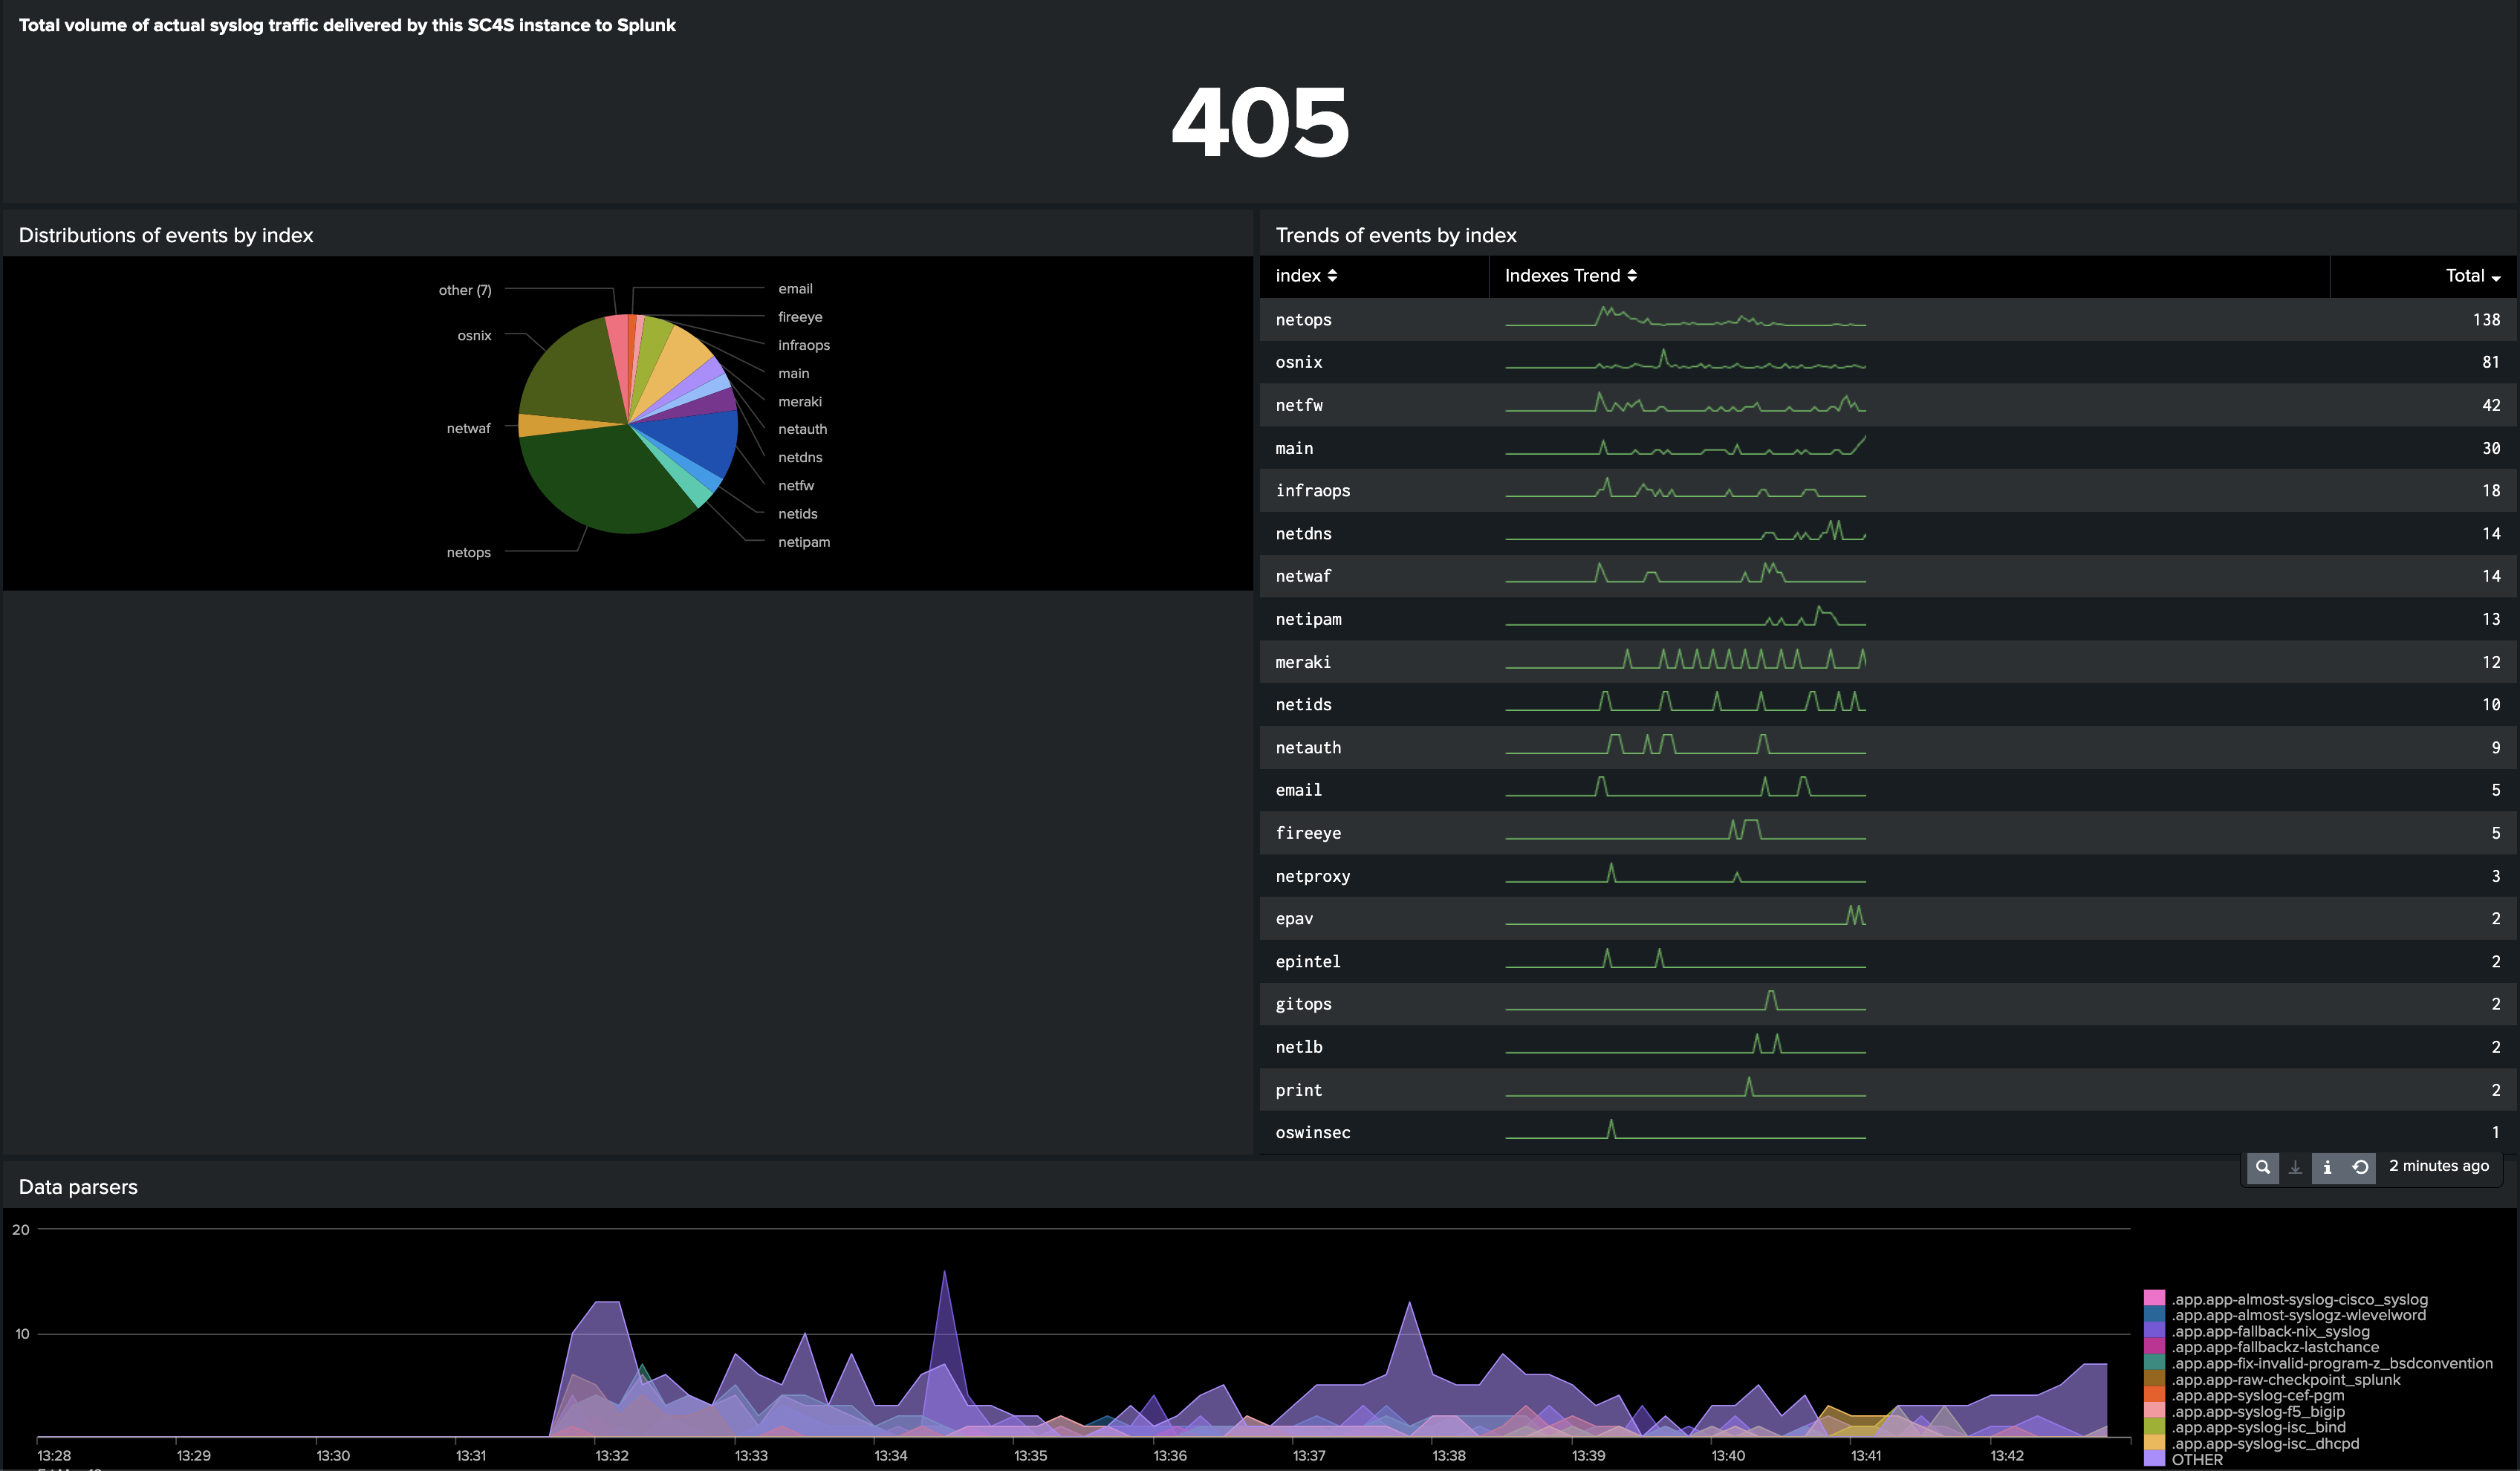Select the netfw table row
Image resolution: width=2520 pixels, height=1471 pixels.
click(x=1298, y=405)
